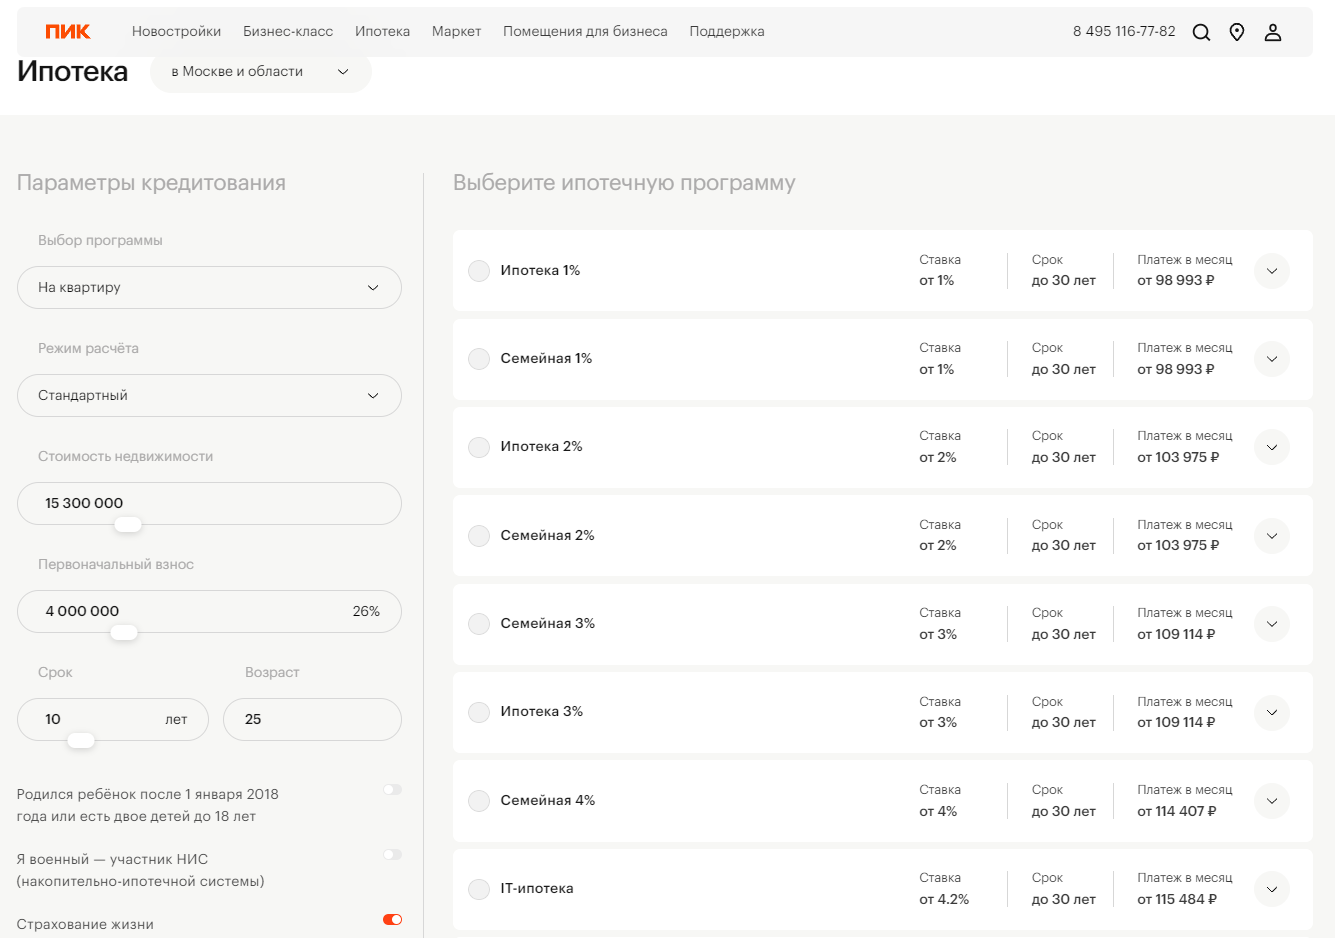This screenshot has height=938, width=1335.
Task: Open the location pin icon
Action: pos(1237,32)
